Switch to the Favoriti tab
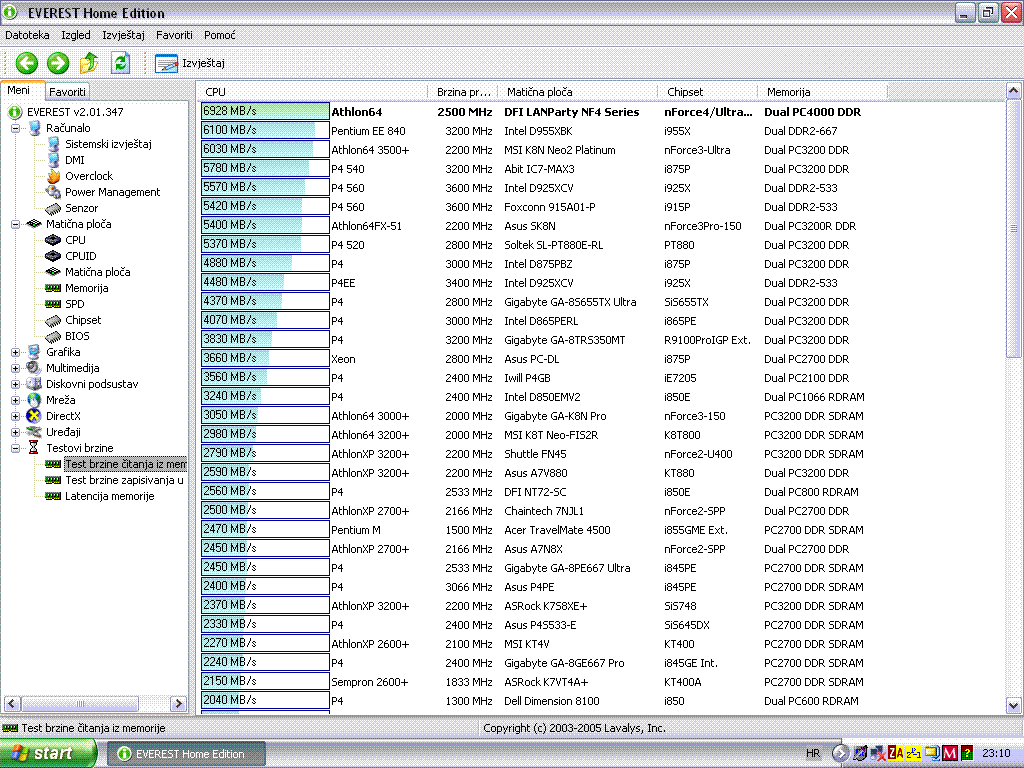The height and width of the screenshot is (768, 1024). (68, 91)
